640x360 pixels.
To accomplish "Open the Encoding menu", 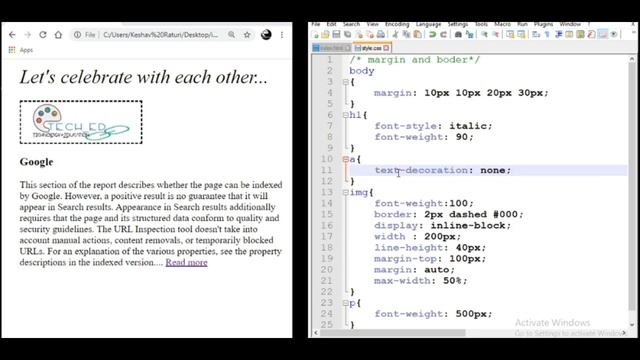I will pos(397,24).
